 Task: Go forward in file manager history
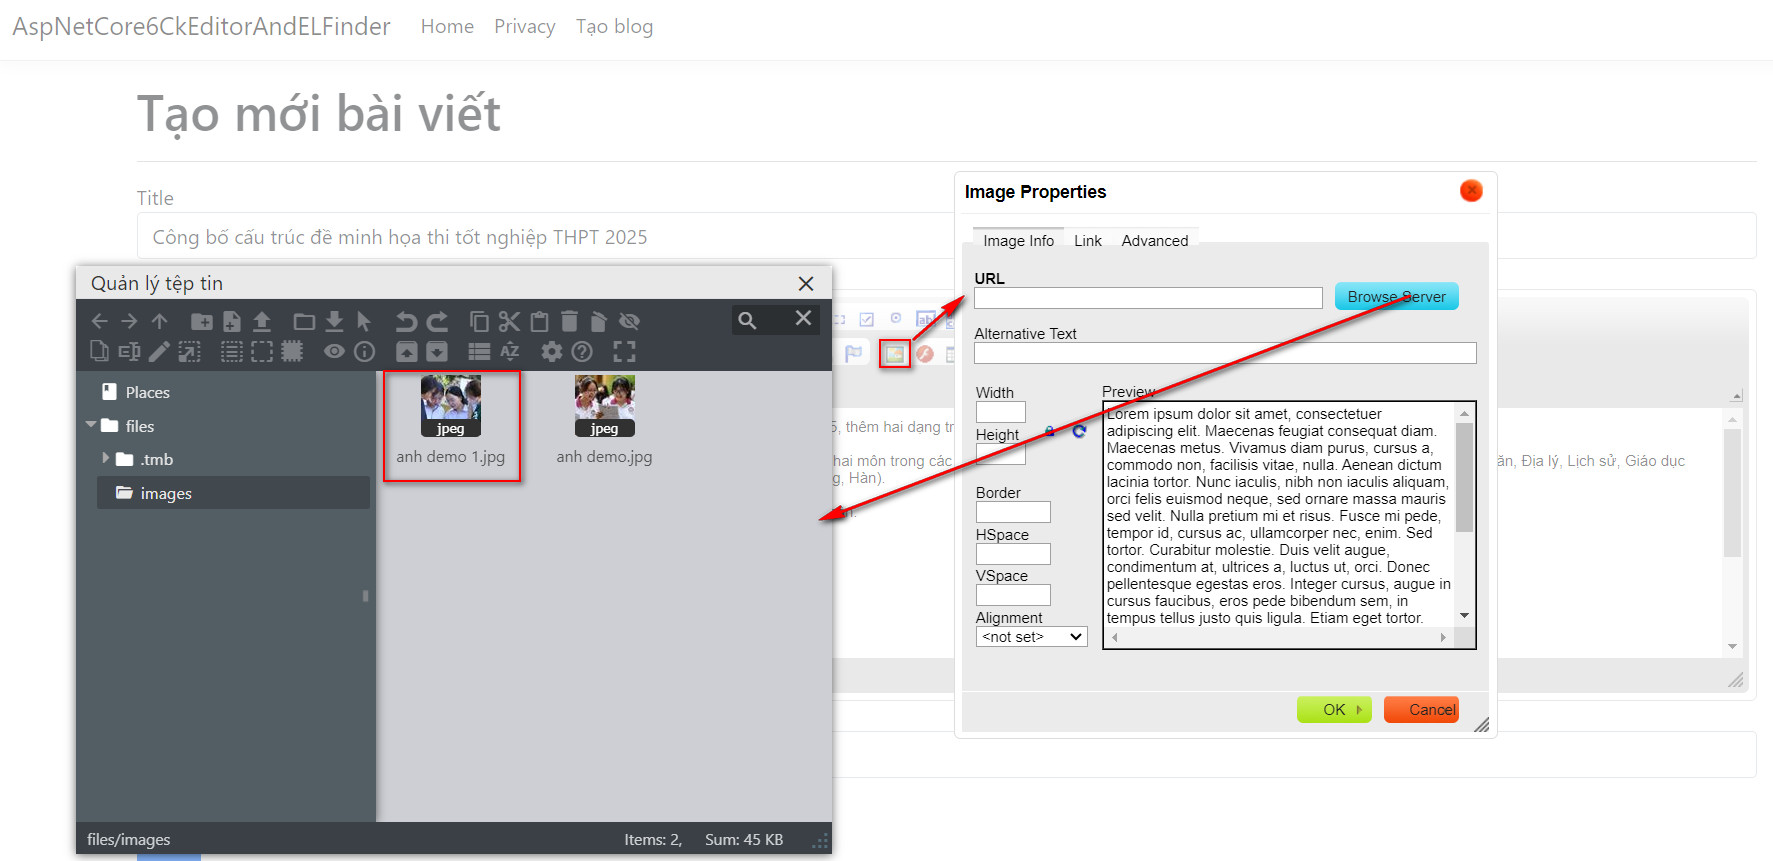pyautogui.click(x=129, y=321)
